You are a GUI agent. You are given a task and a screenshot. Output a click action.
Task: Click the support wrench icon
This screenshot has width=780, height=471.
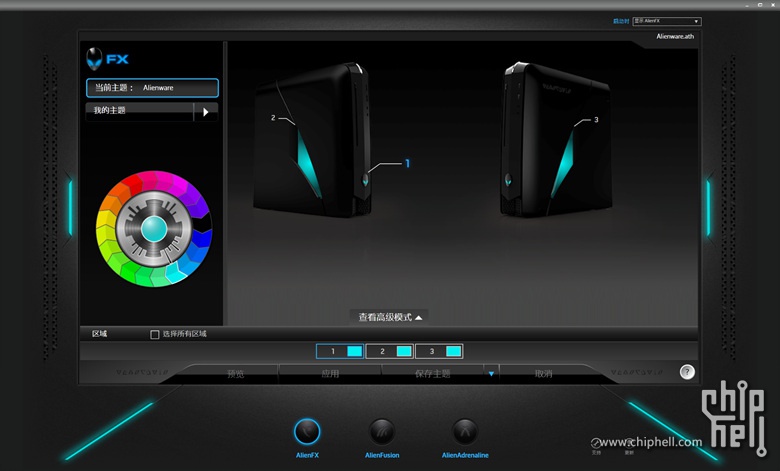coord(595,443)
